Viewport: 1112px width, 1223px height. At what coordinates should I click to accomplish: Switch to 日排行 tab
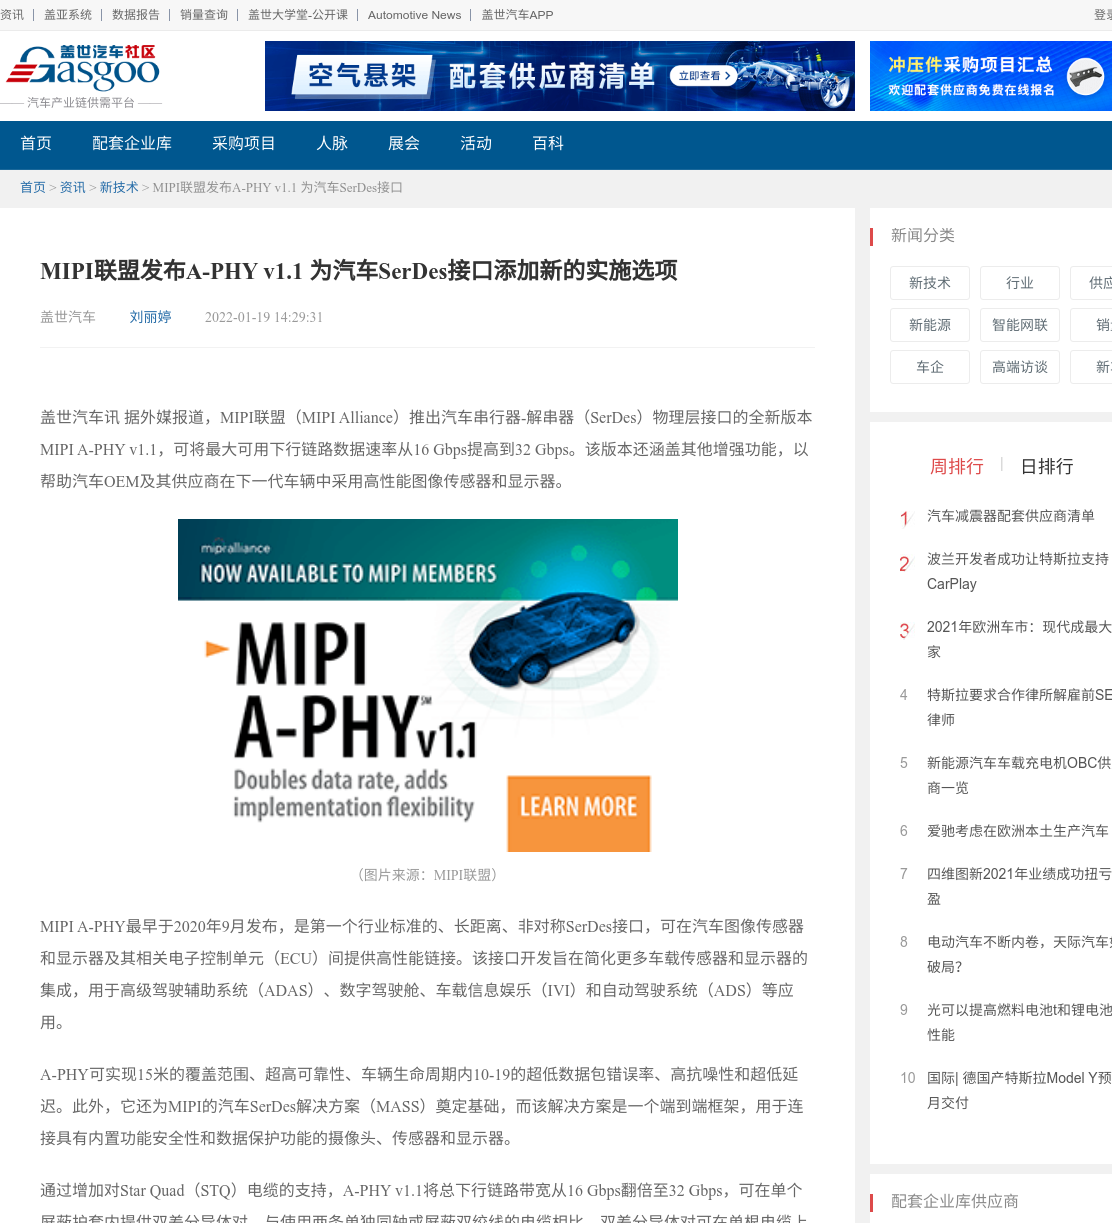coord(1047,466)
